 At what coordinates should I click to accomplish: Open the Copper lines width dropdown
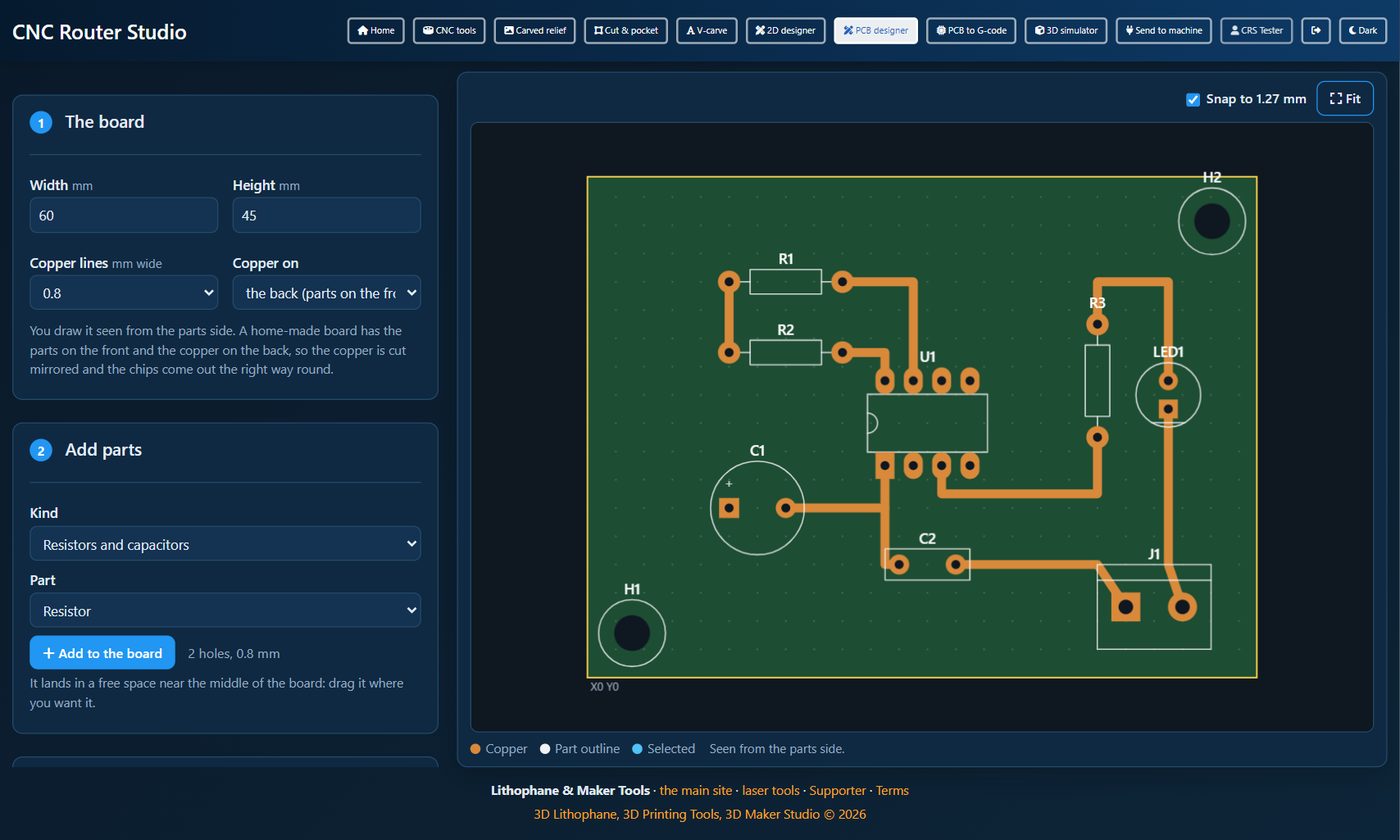pos(124,293)
